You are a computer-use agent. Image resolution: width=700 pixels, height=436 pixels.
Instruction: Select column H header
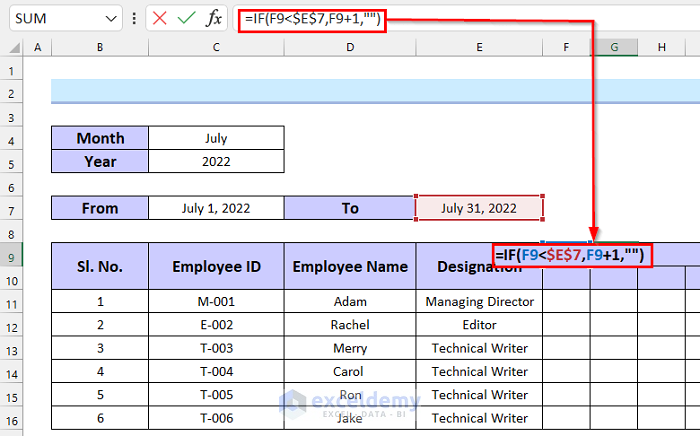662,47
